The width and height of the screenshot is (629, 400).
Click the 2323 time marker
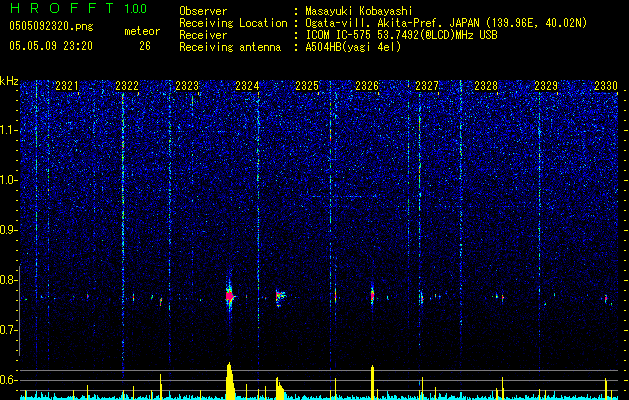pos(187,86)
